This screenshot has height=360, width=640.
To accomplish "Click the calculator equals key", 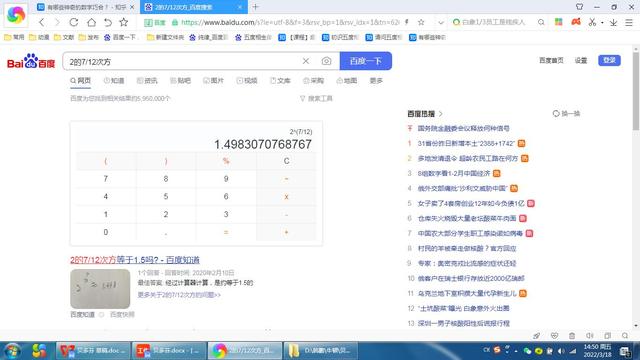I will click(226, 232).
